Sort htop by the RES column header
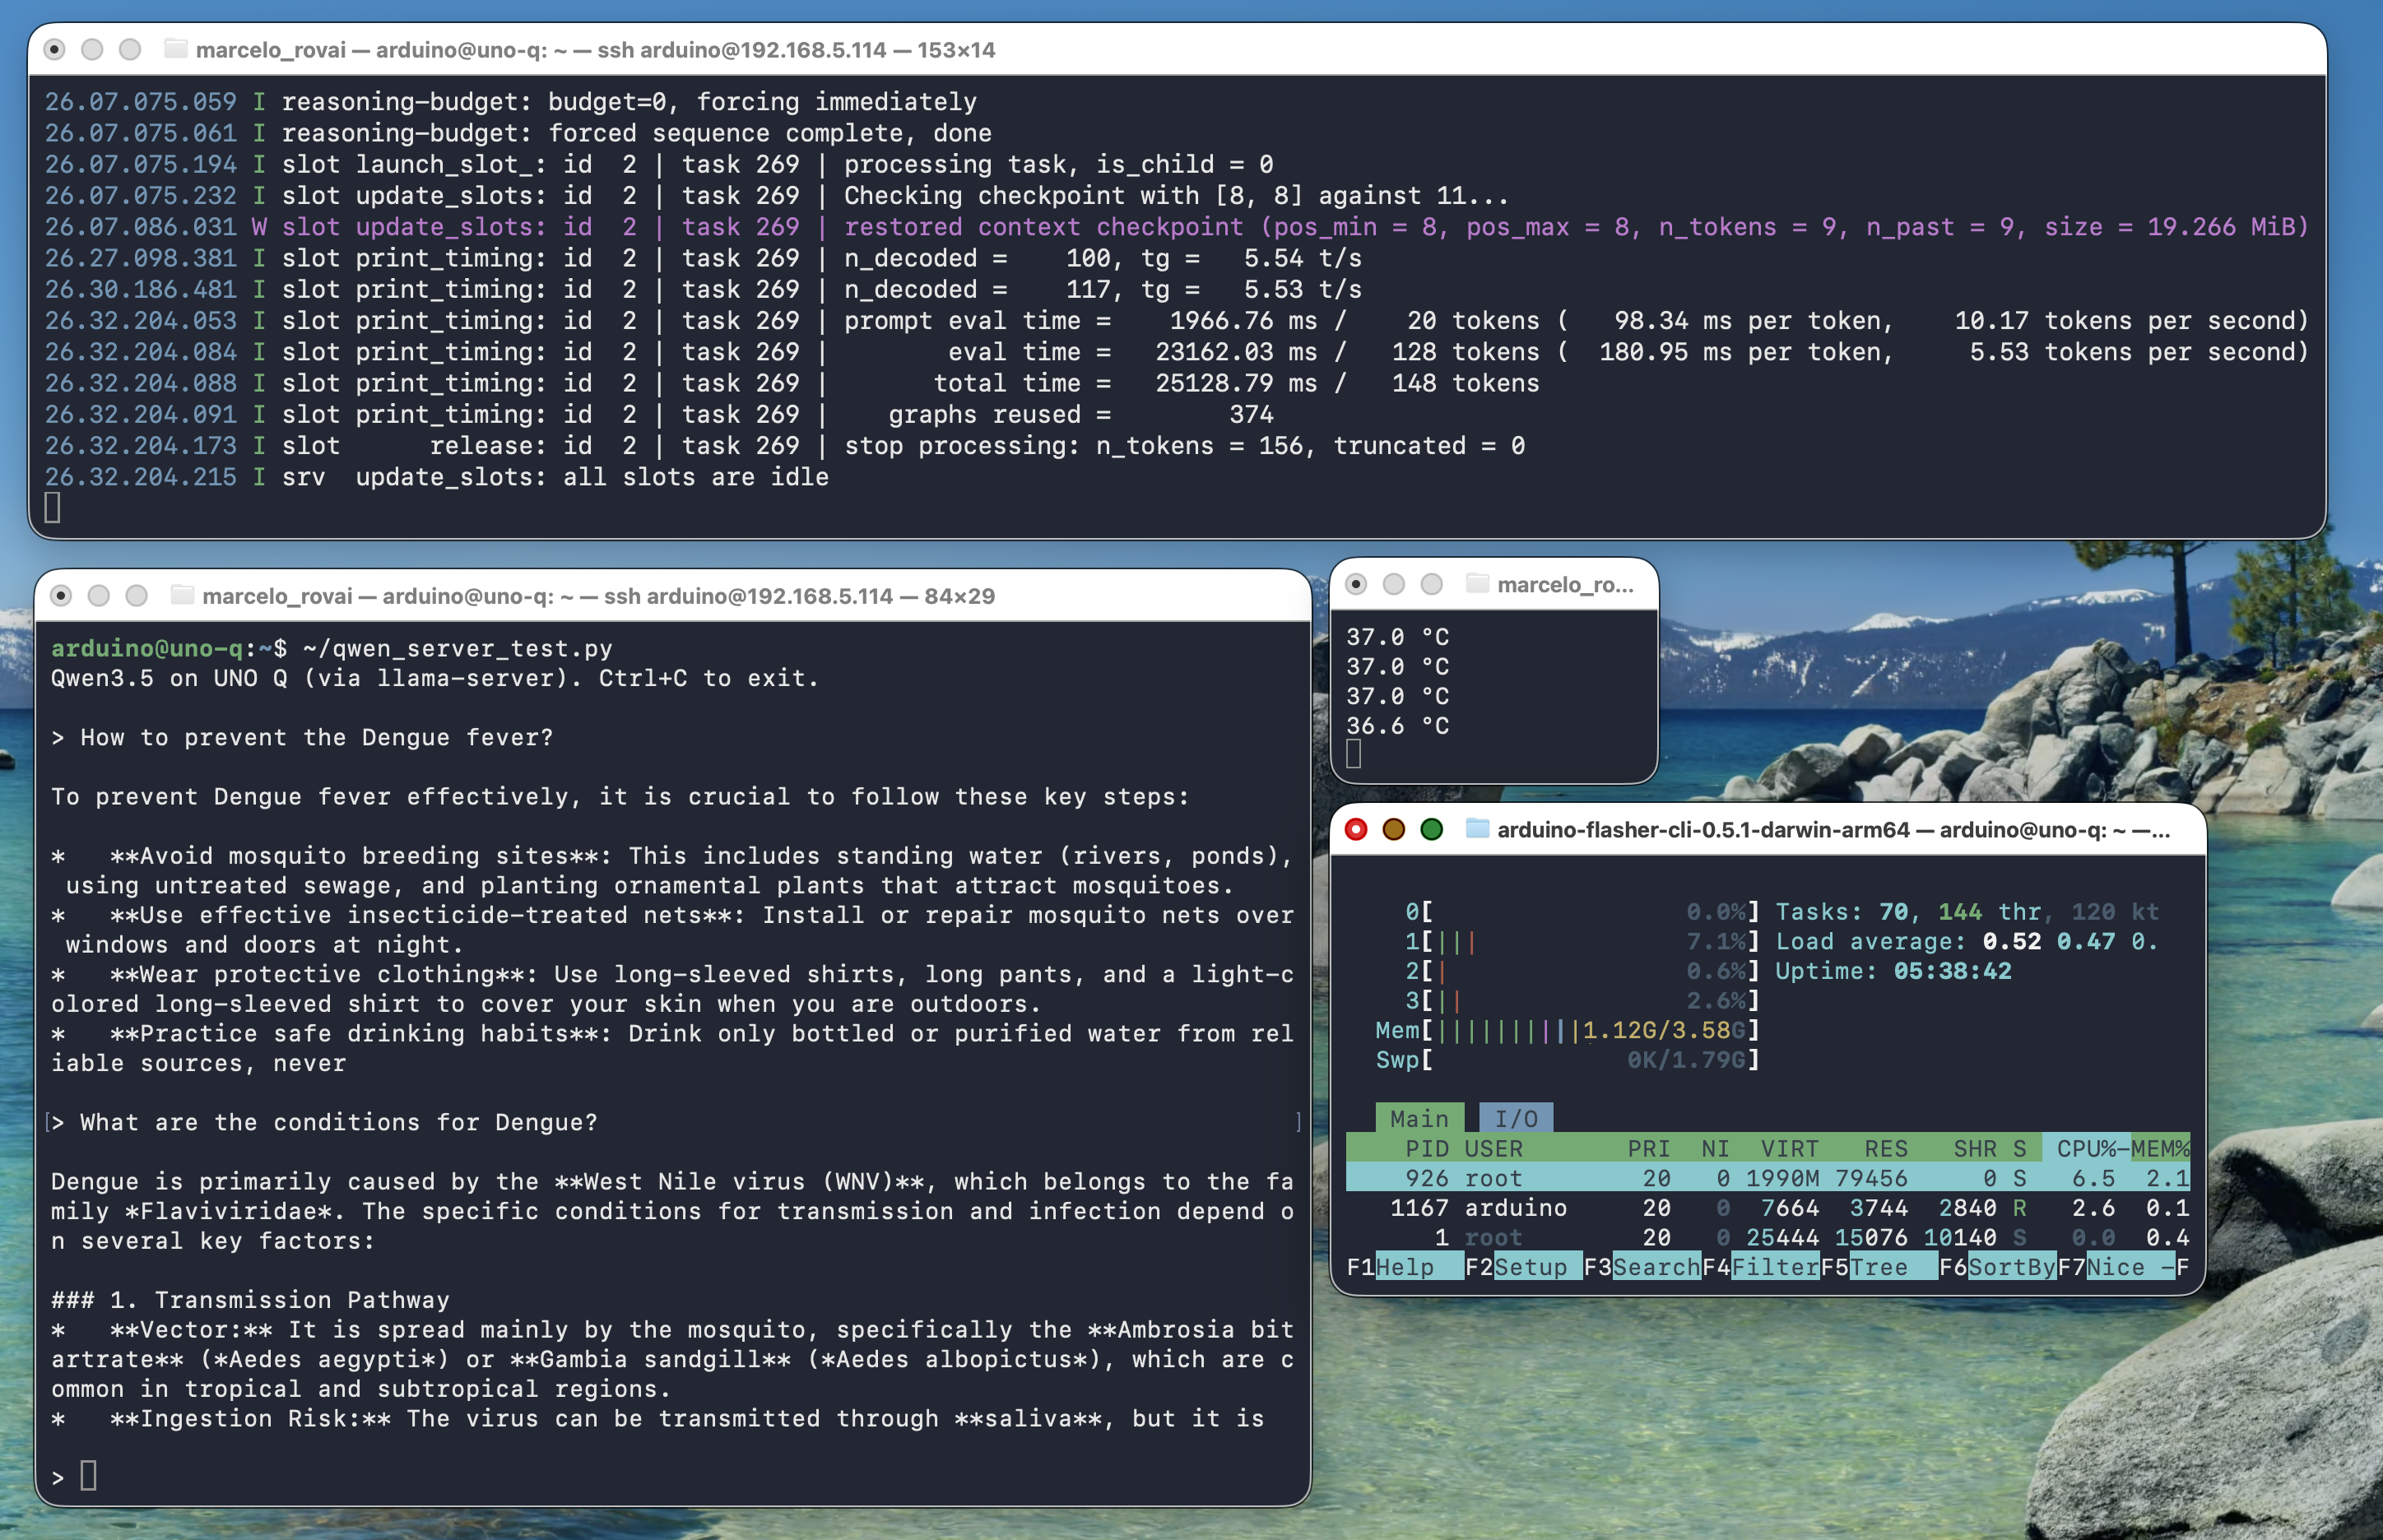This screenshot has width=2383, height=1540. (1886, 1148)
